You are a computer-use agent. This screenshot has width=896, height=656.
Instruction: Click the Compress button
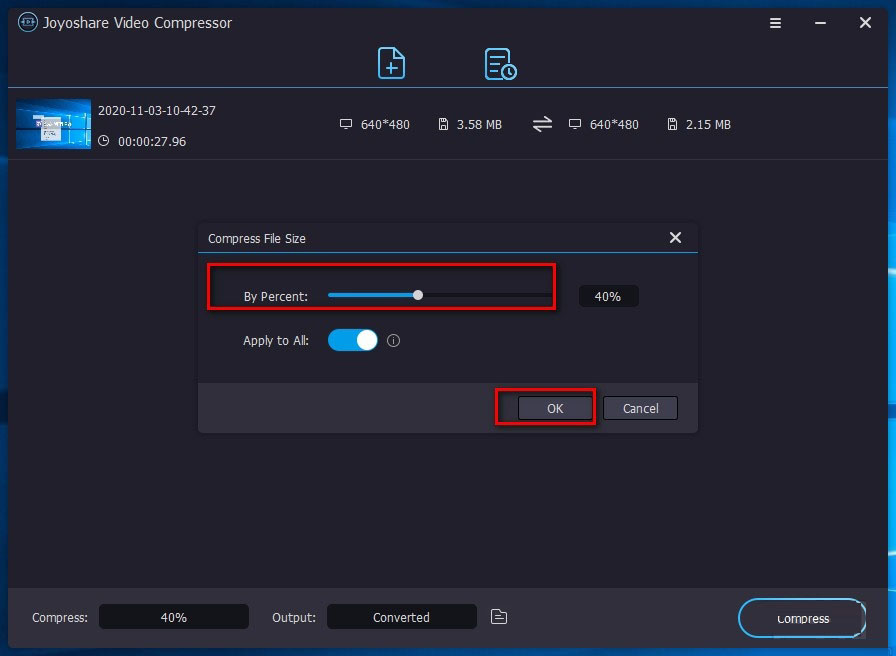click(x=802, y=618)
